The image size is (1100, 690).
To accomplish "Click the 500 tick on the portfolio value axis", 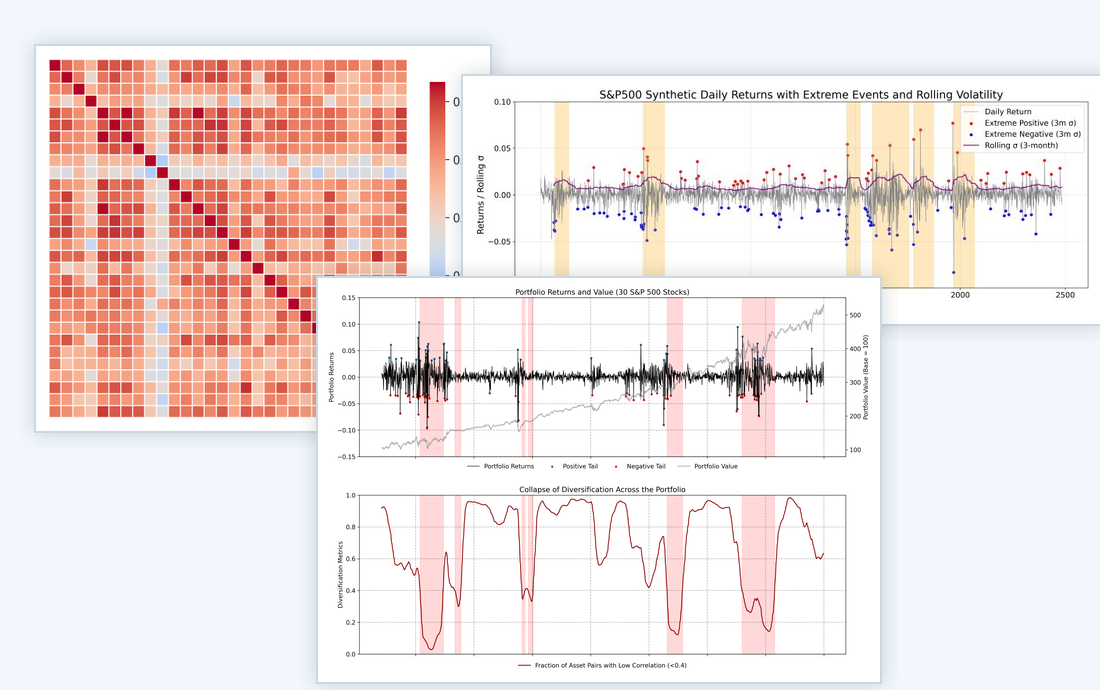I will [855, 316].
